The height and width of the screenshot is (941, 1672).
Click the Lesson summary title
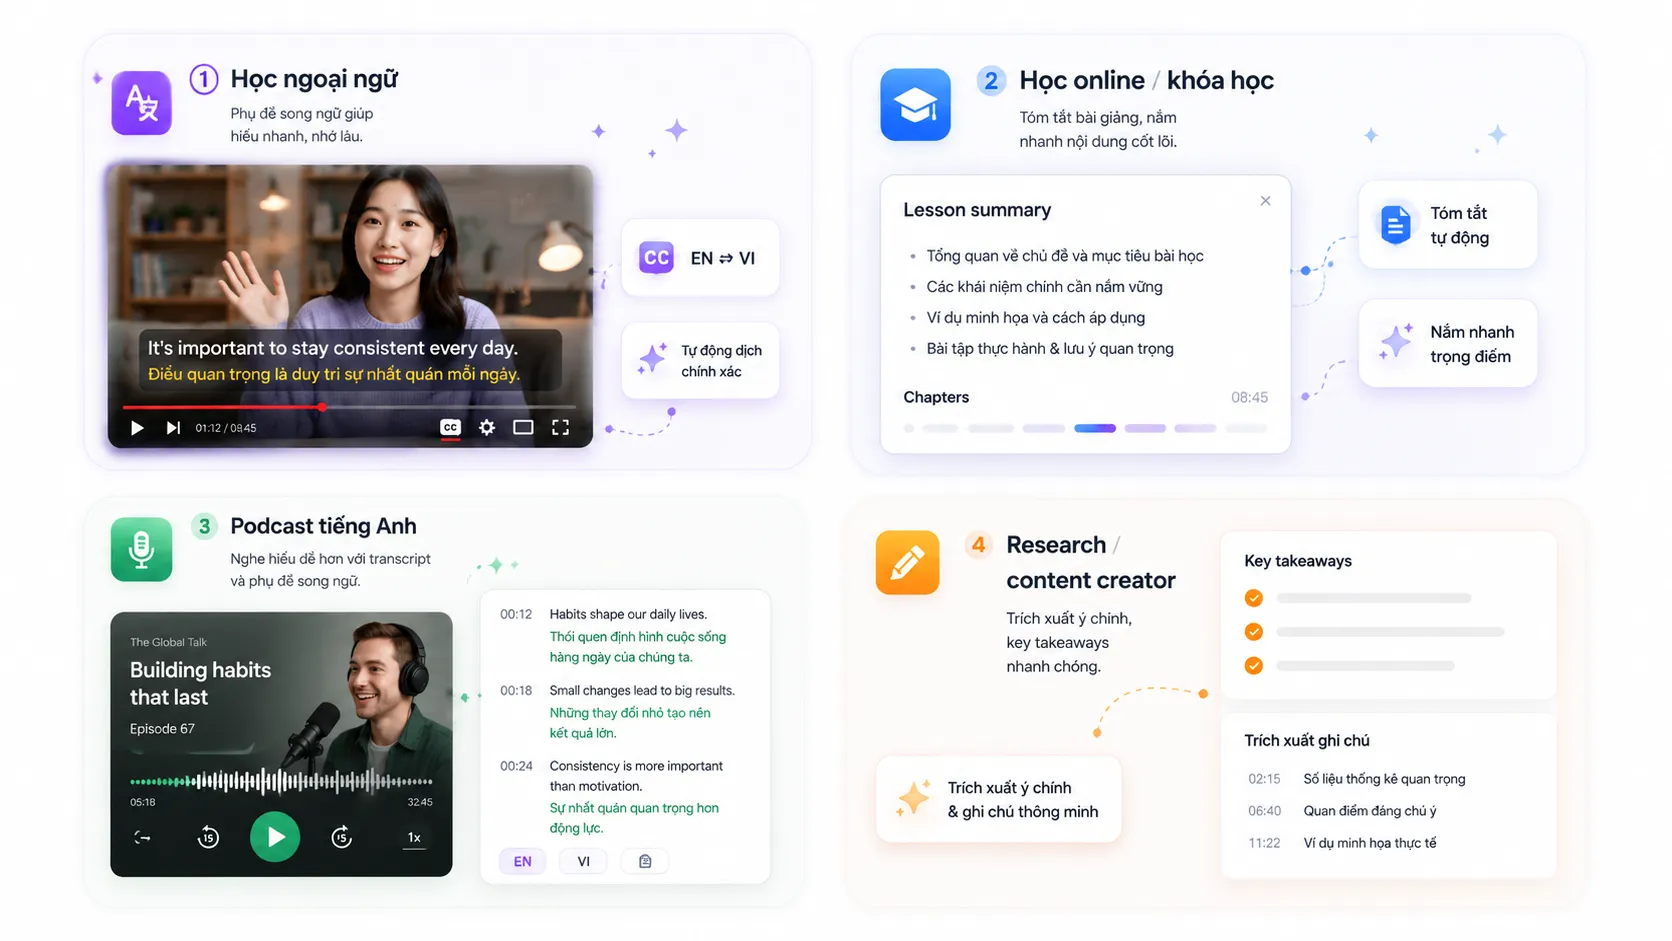pos(977,210)
